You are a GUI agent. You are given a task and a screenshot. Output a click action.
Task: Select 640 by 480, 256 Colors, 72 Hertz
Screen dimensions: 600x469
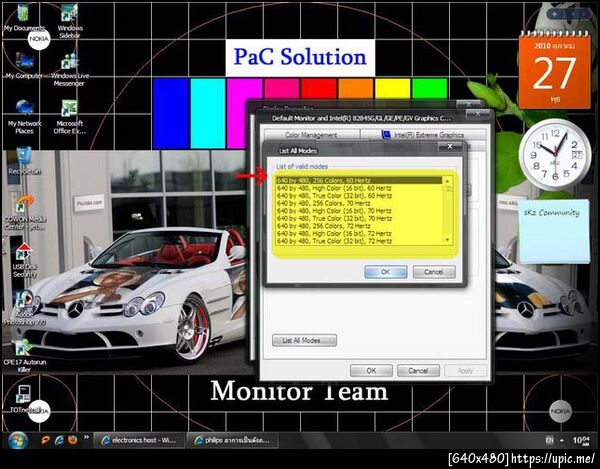359,226
